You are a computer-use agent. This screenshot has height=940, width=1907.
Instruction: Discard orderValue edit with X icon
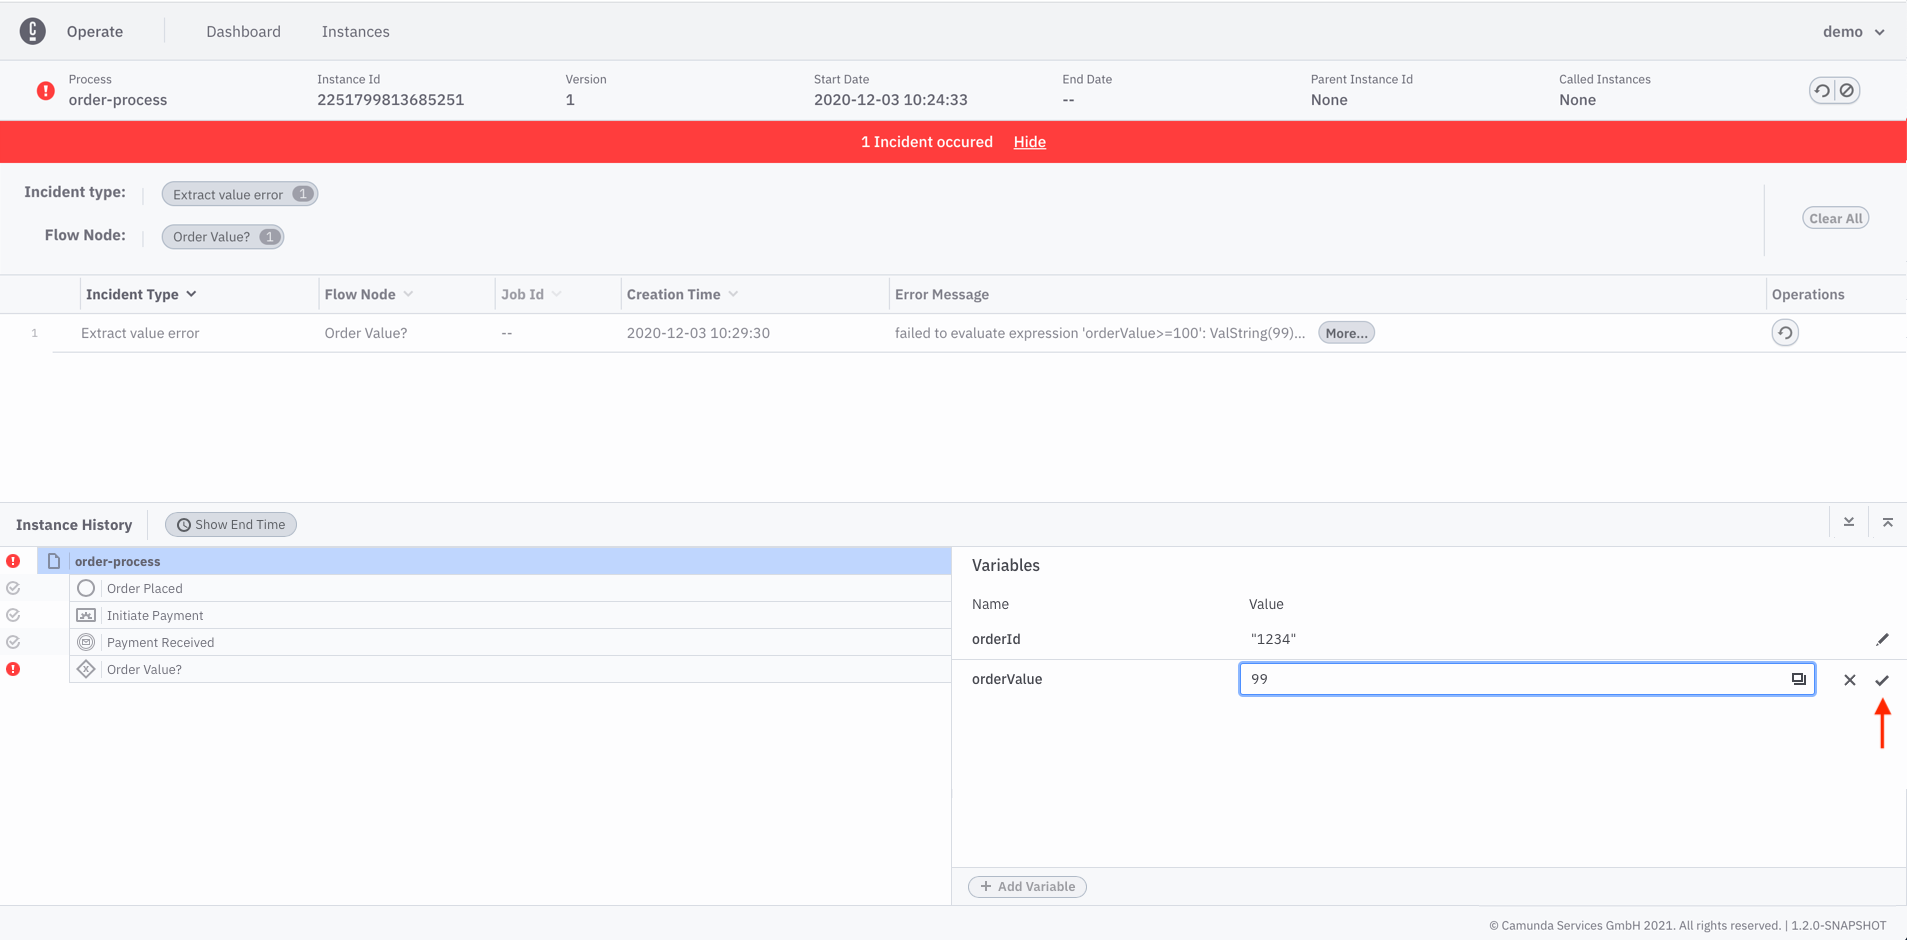coord(1850,680)
